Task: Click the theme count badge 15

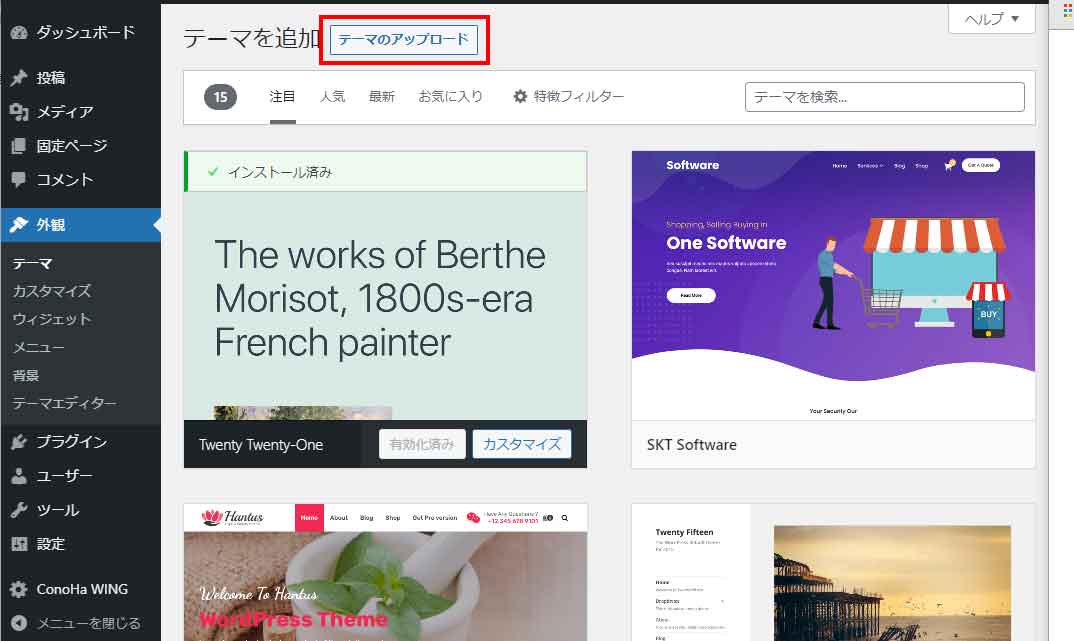Action: point(221,97)
